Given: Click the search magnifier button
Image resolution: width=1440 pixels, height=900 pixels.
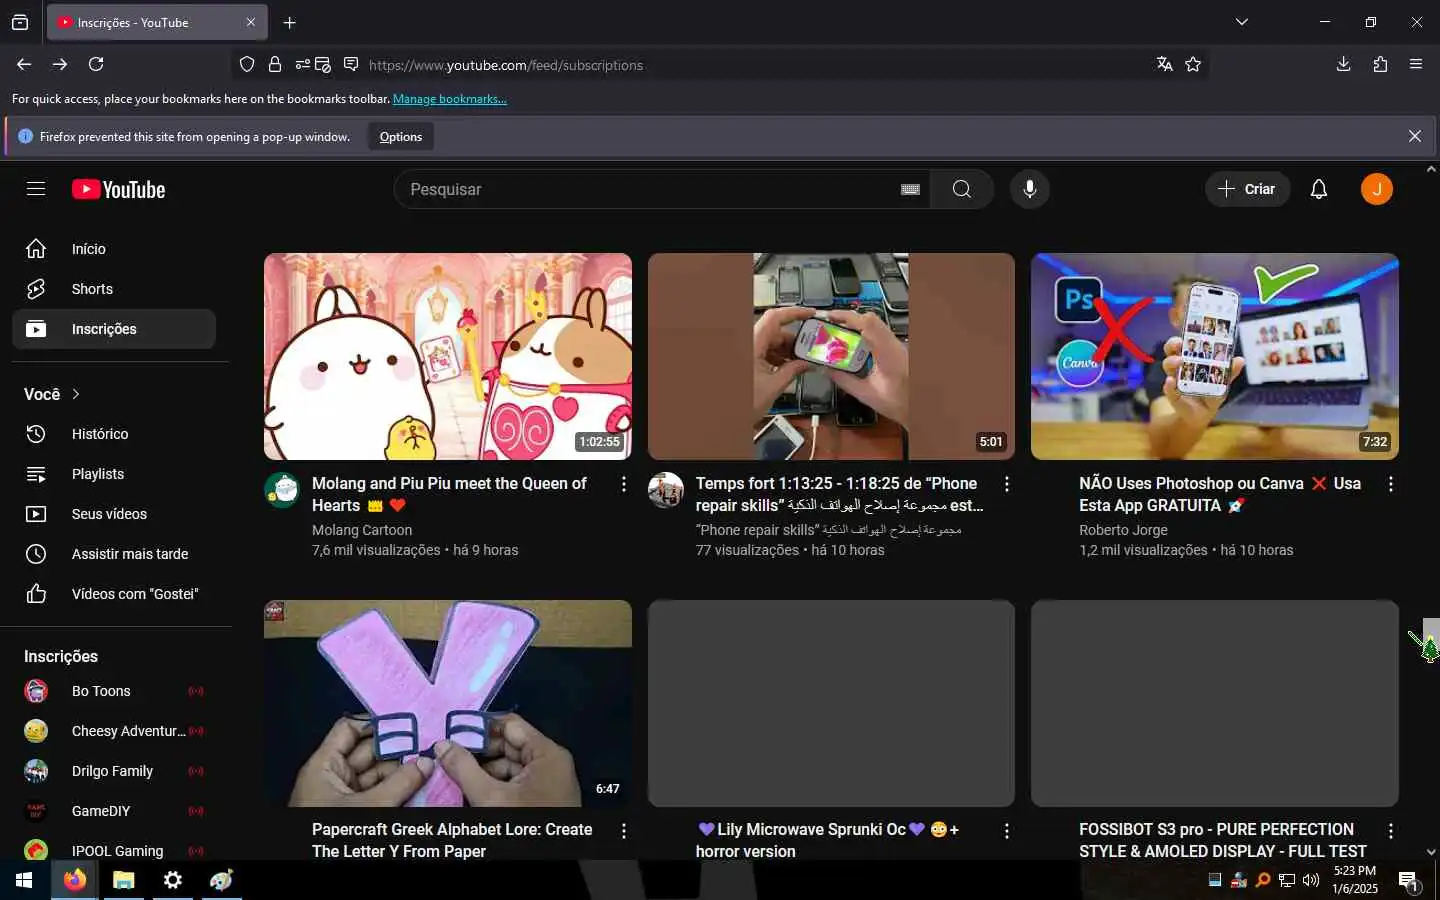Looking at the screenshot, I should pos(961,189).
